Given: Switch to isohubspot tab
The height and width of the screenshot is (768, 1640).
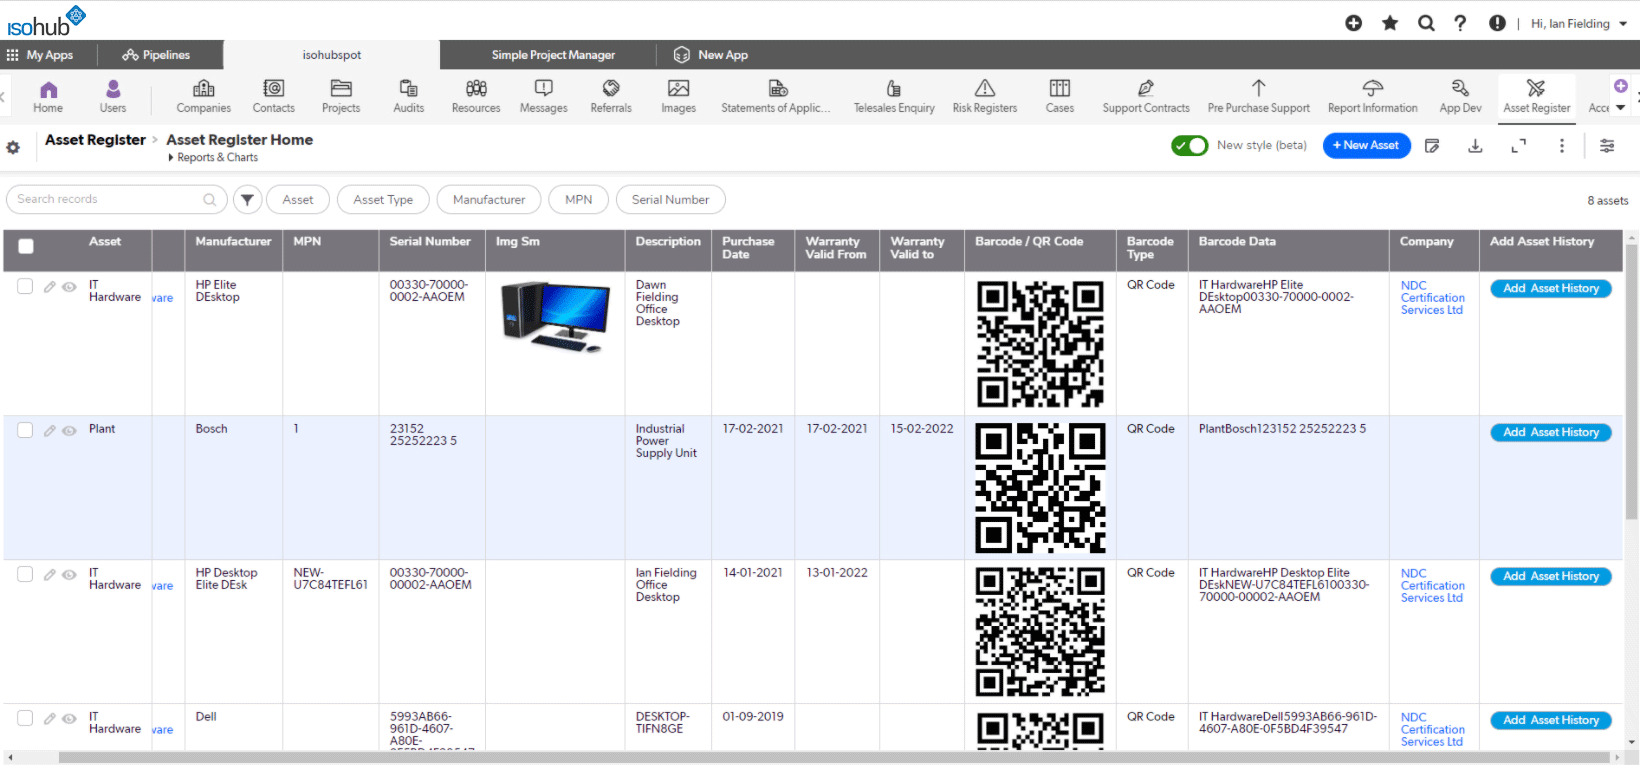Looking at the screenshot, I should pos(332,55).
